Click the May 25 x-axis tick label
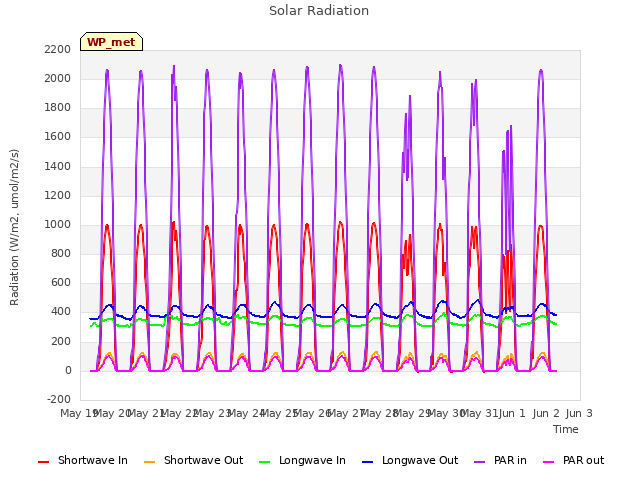The height and width of the screenshot is (480, 640). point(280,413)
